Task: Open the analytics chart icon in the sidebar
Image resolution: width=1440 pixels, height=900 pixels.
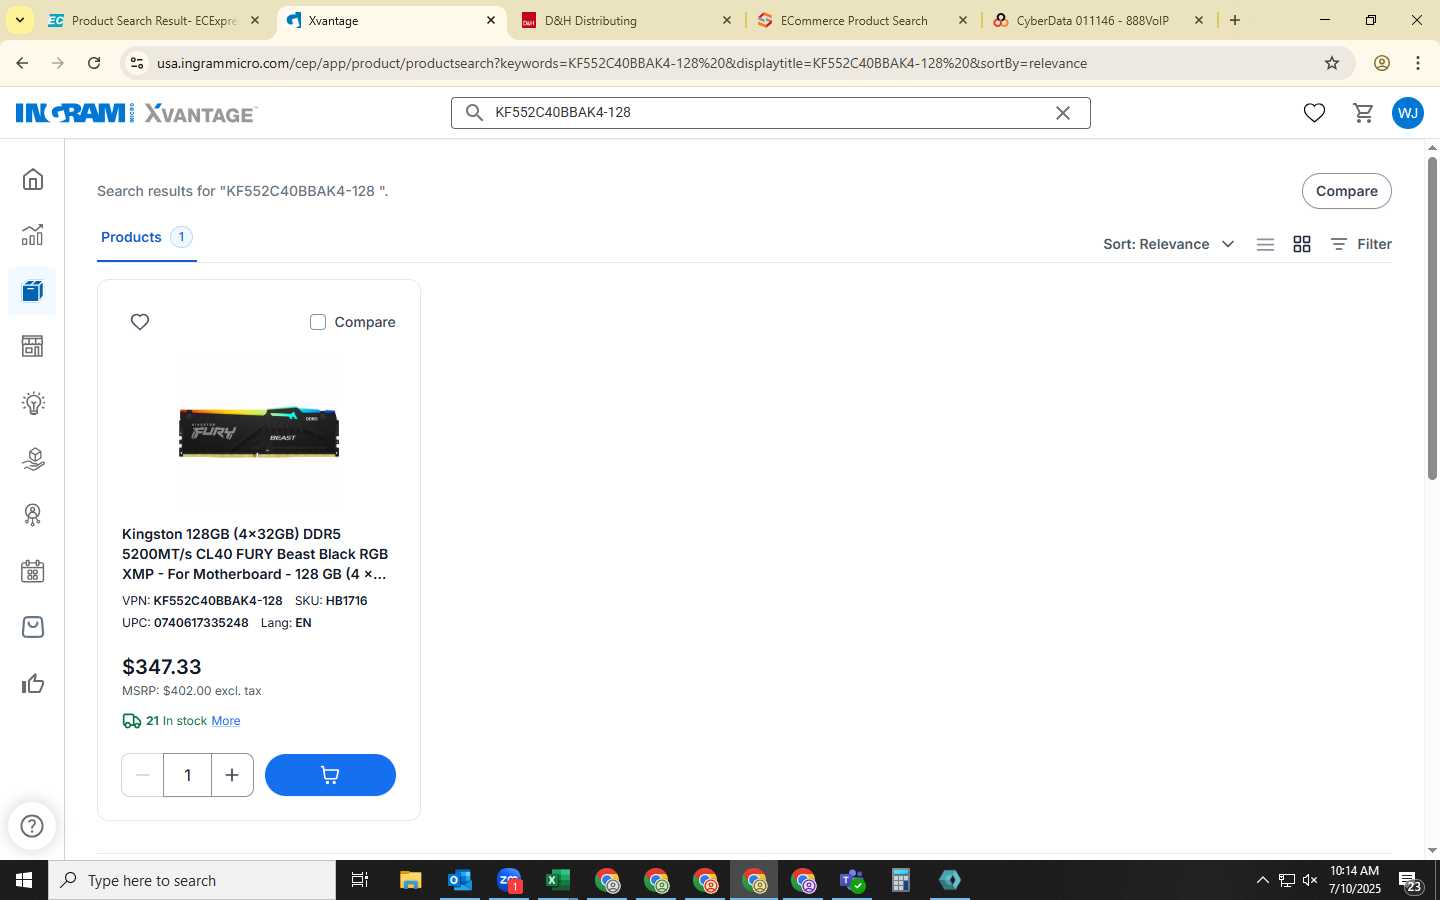Action: (33, 235)
